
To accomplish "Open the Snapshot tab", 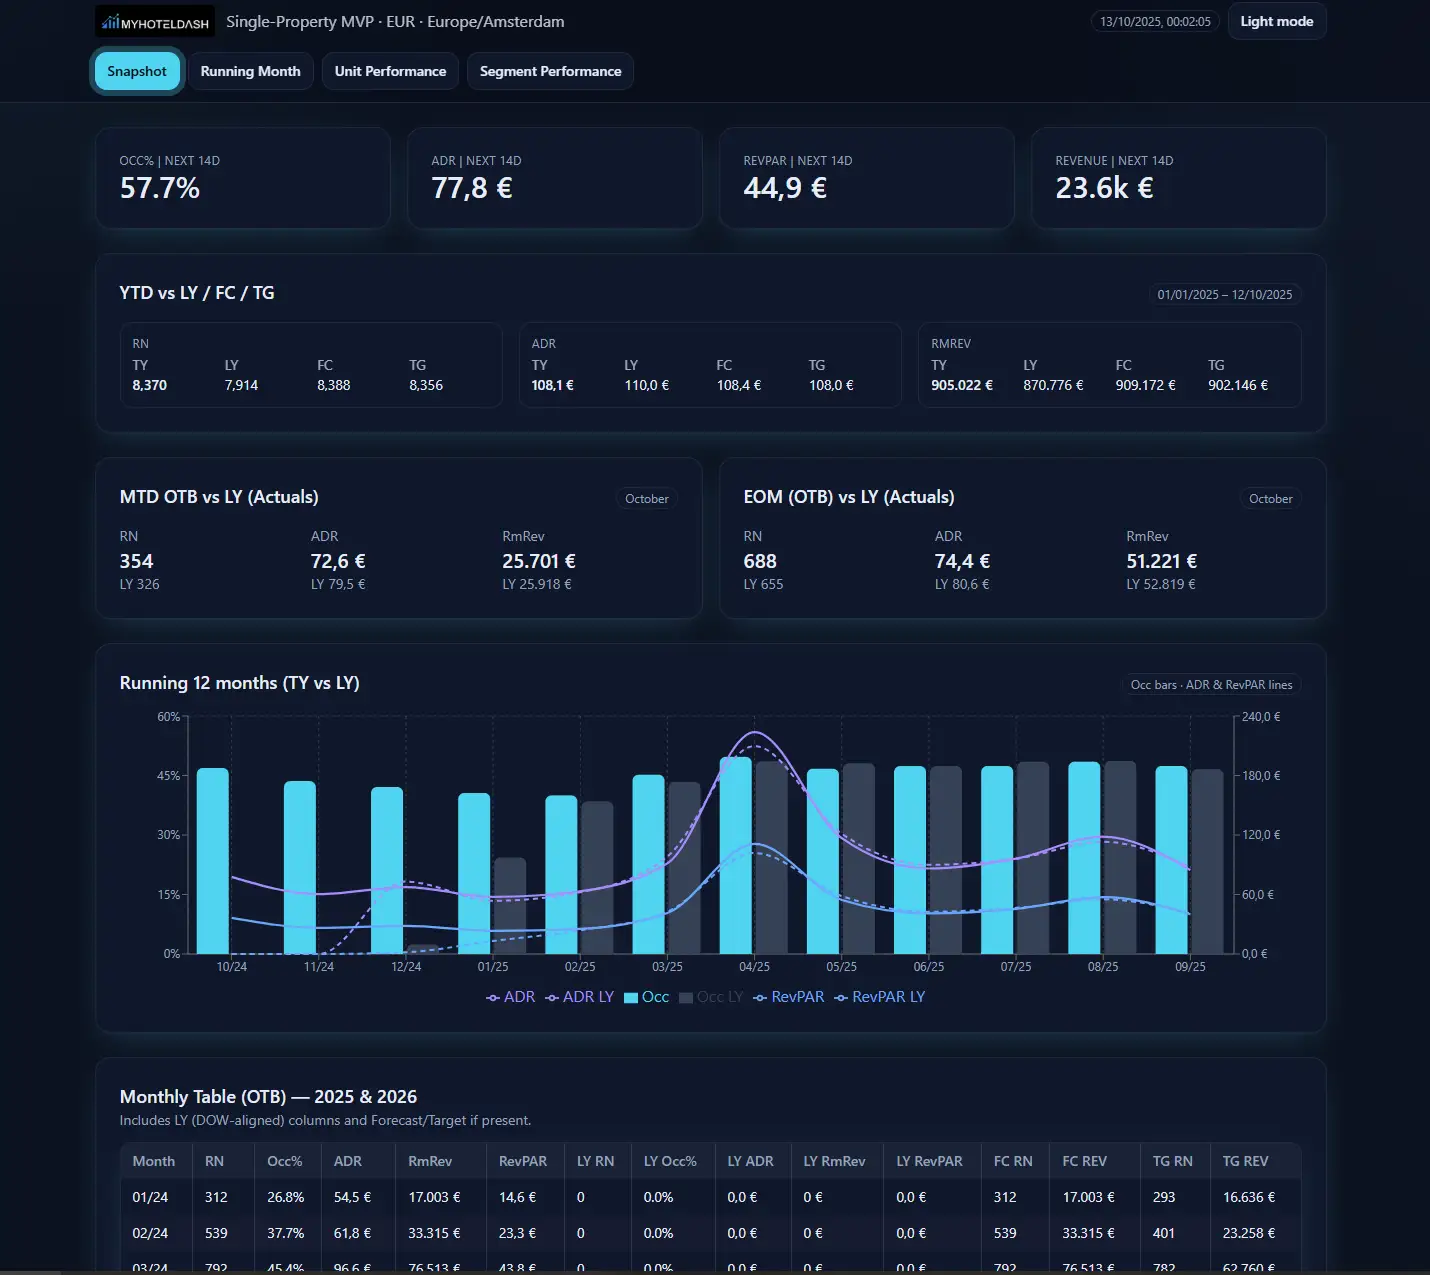I will point(137,72).
